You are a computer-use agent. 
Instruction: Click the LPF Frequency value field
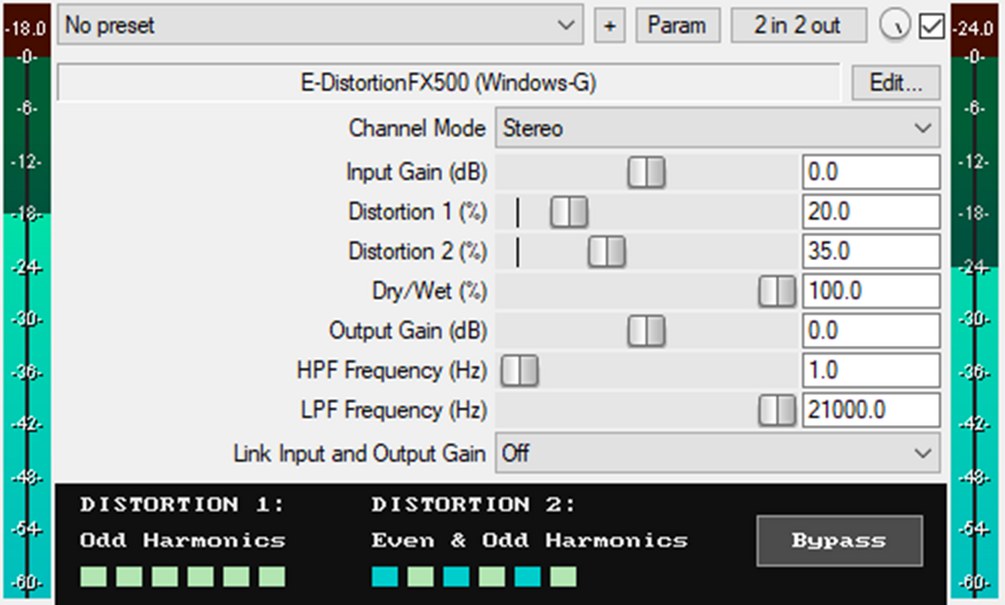click(871, 410)
